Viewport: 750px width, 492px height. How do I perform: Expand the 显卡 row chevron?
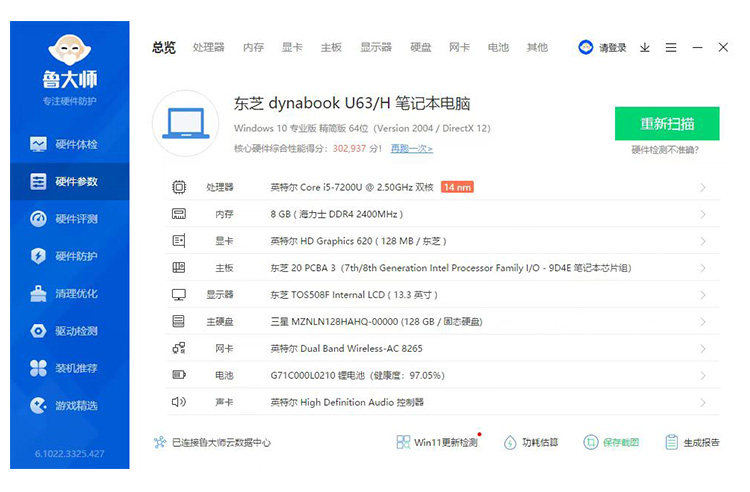coord(703,241)
